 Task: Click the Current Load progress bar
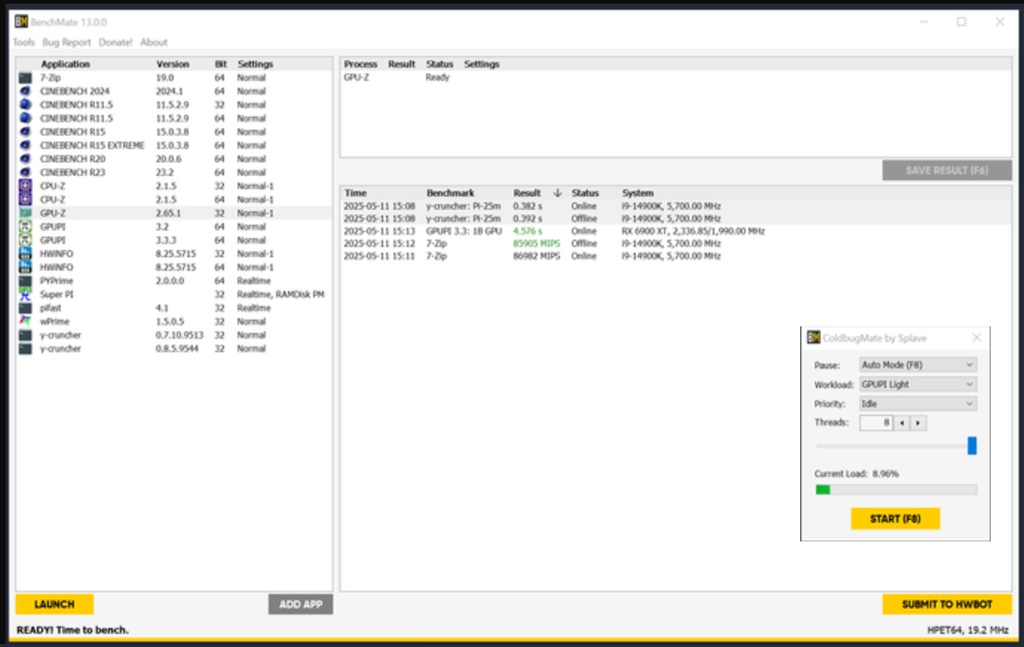click(x=896, y=490)
